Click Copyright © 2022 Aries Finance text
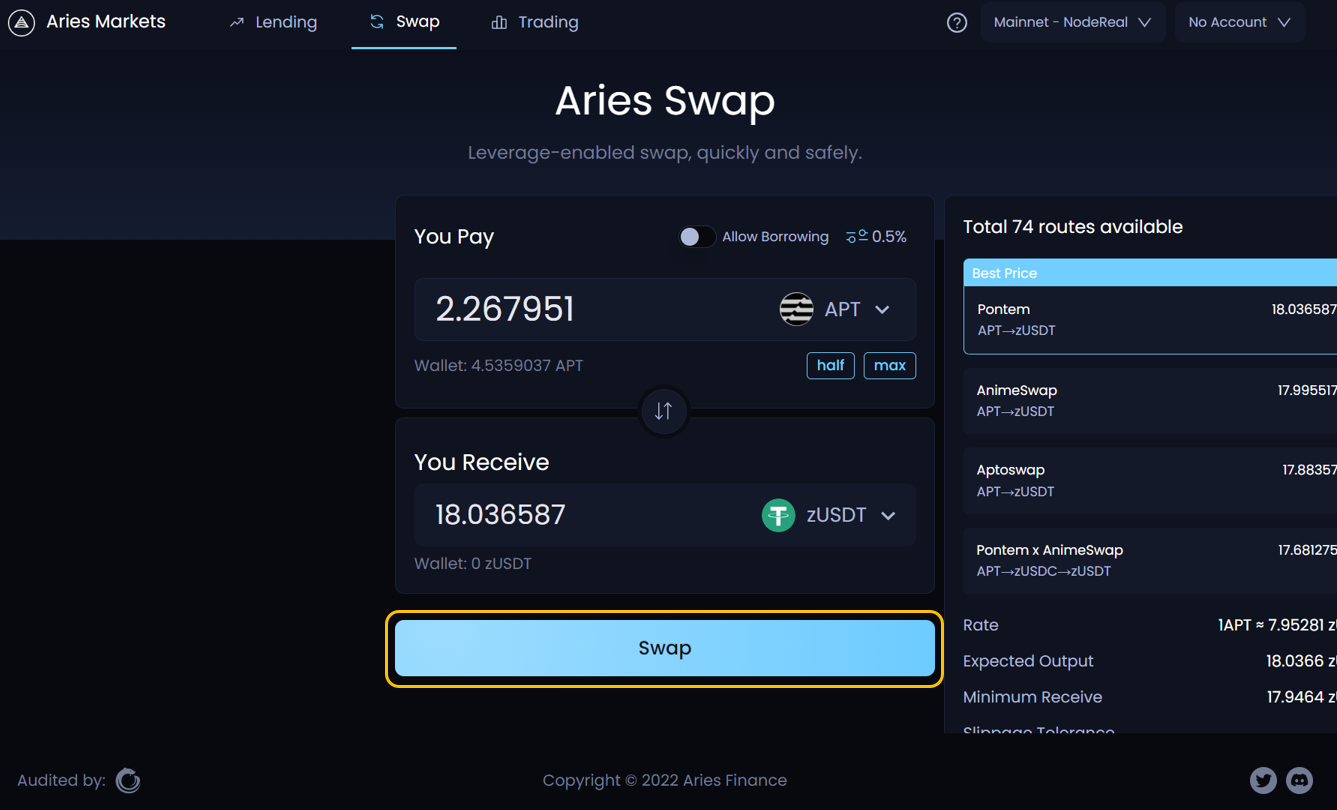This screenshot has height=810, width=1337. (x=665, y=780)
